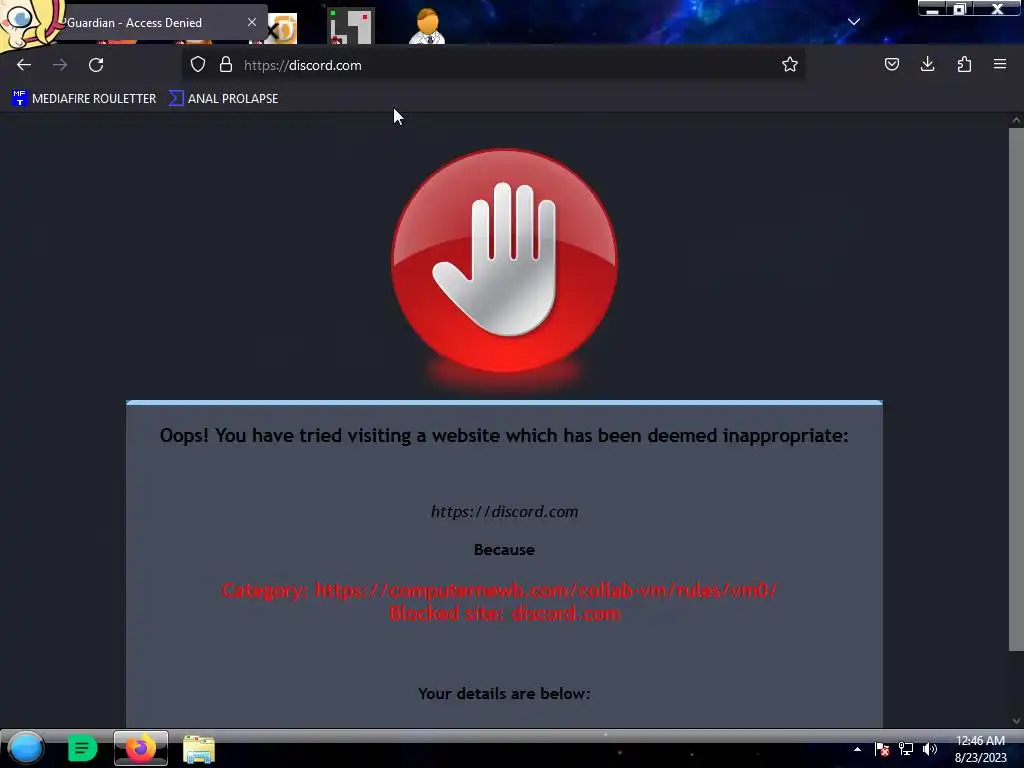Viewport: 1024px width, 768px height.
Task: Open the tracking protection shield icon
Action: coord(198,65)
